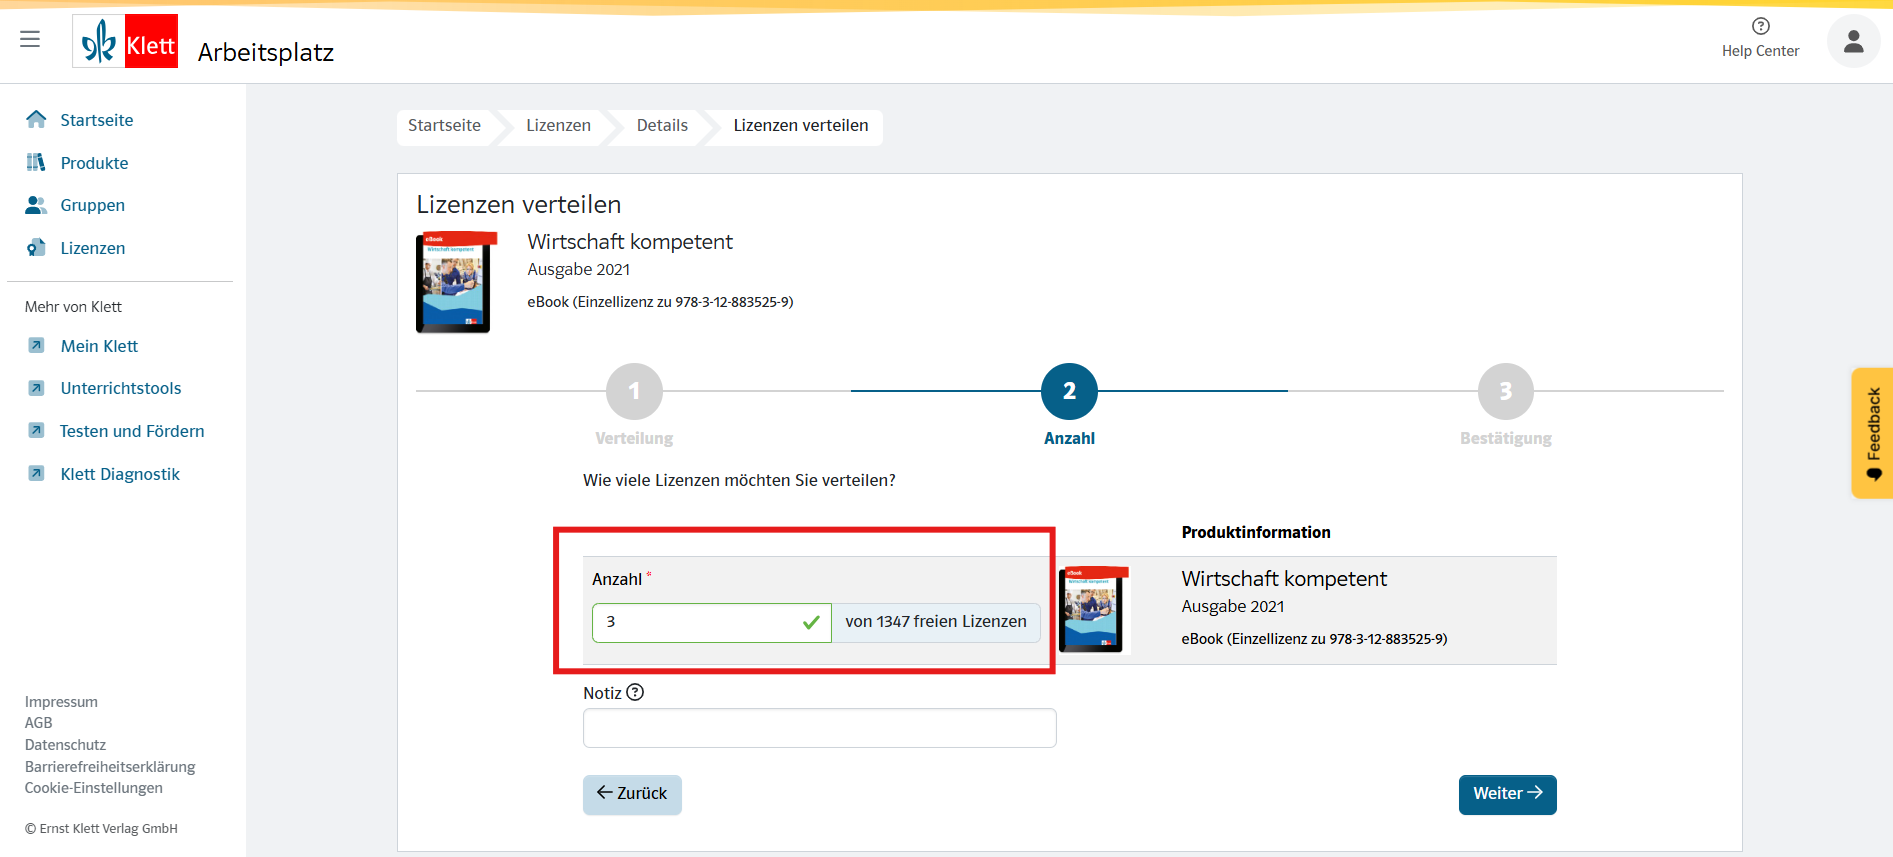Click the Produktinformation book cover thumbnail

(1093, 609)
